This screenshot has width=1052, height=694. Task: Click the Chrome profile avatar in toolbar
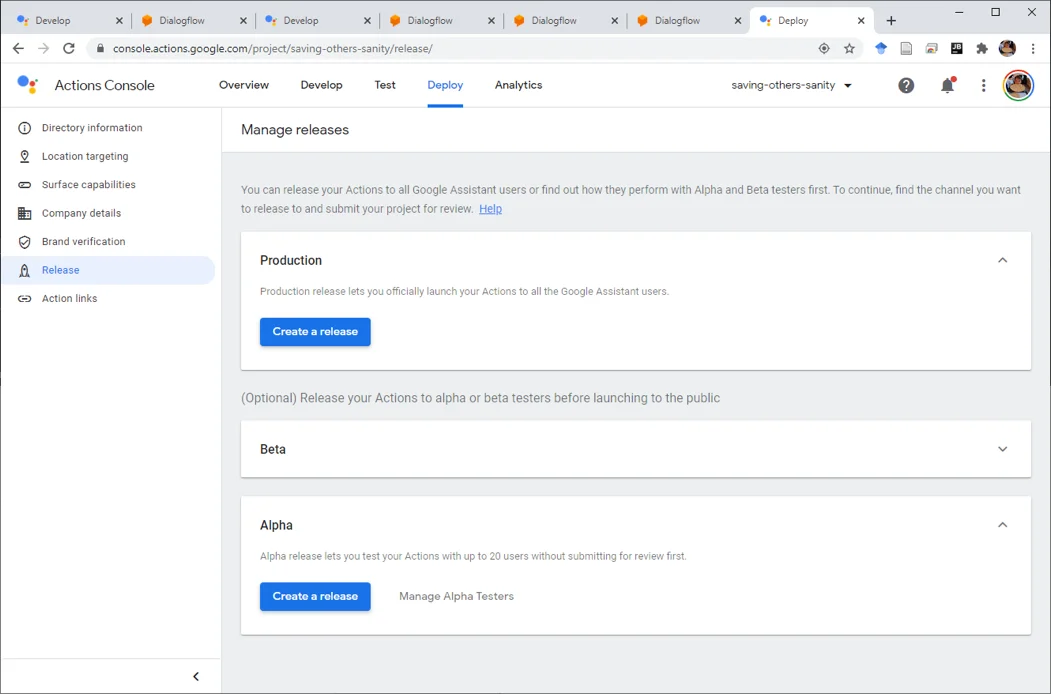click(x=1007, y=48)
